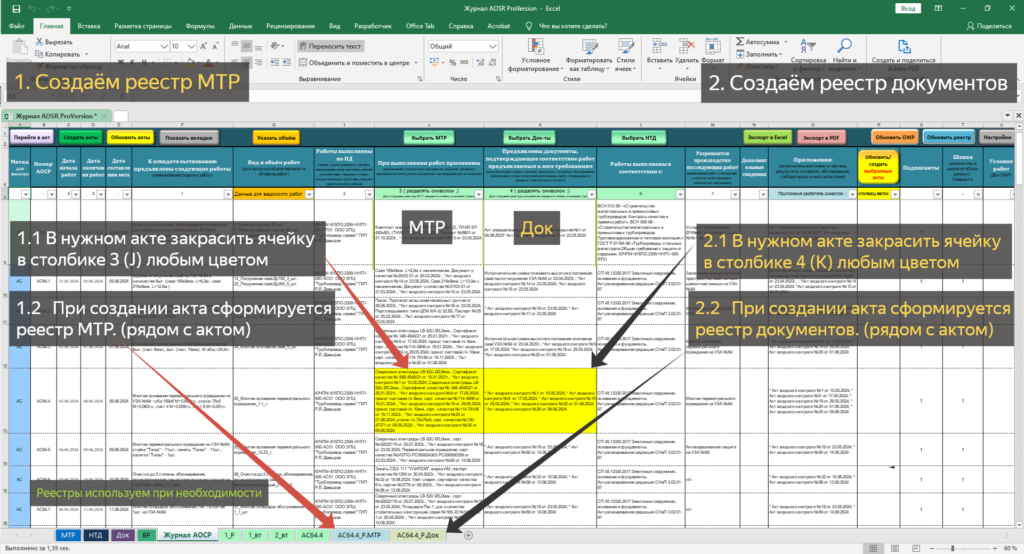
Task: Open Сортировка и фильтр menu
Action: coord(808,54)
